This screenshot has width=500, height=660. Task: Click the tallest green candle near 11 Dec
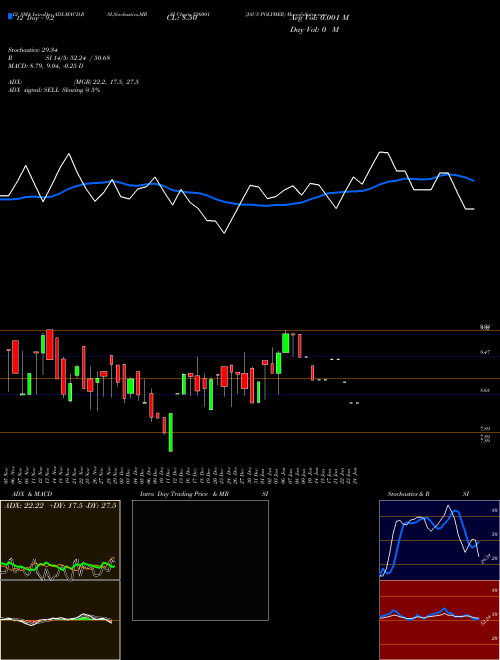click(170, 432)
